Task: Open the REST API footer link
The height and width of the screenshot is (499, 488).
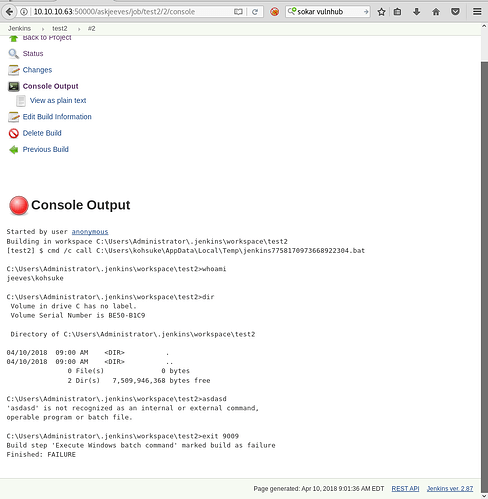Action: [405, 489]
